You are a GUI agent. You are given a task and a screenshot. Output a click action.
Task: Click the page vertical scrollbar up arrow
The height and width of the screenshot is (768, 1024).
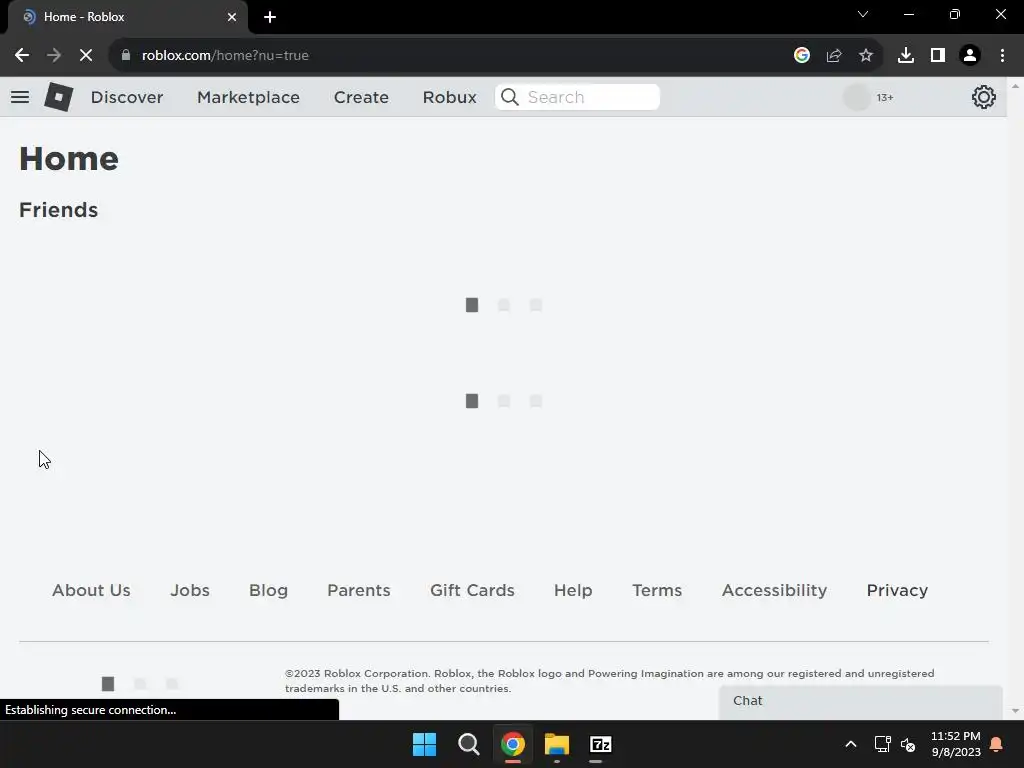(x=1015, y=86)
